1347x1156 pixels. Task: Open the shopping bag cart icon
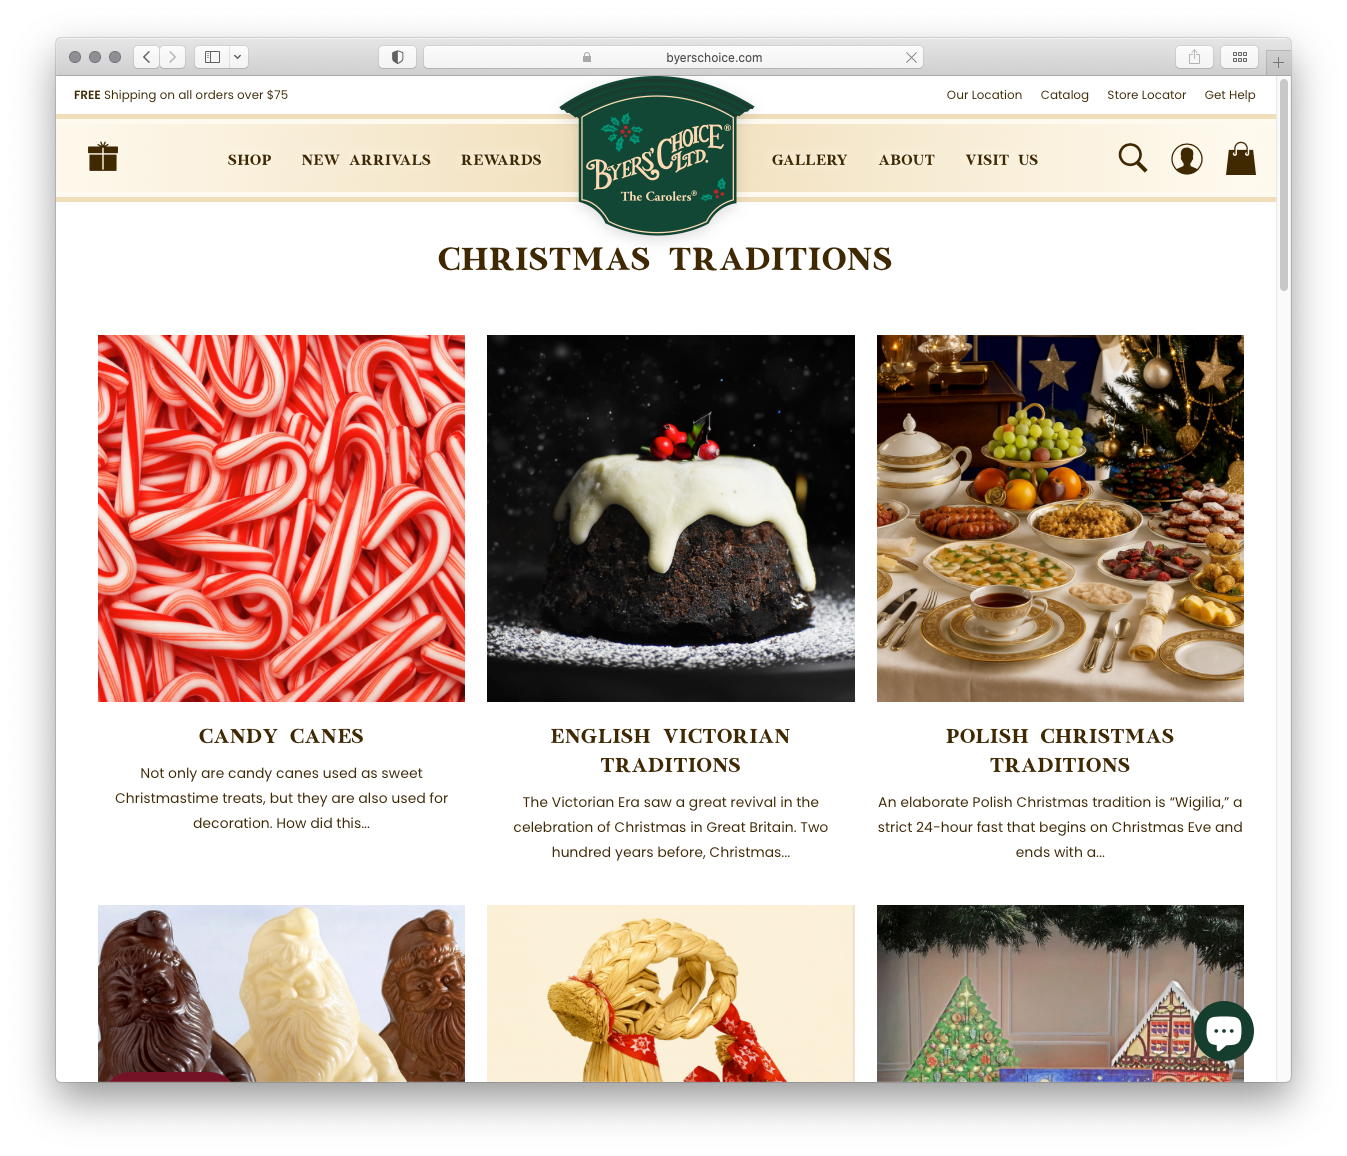pos(1241,158)
